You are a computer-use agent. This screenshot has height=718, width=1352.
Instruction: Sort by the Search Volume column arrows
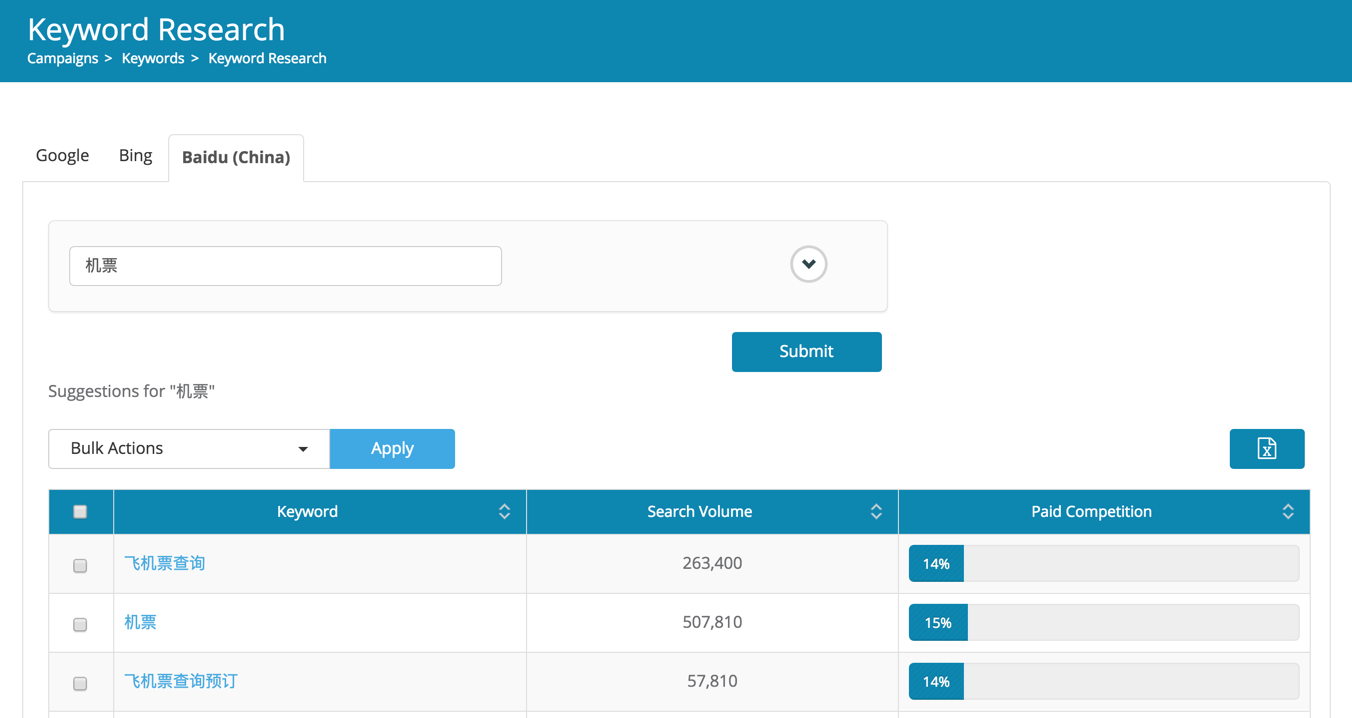pos(876,512)
